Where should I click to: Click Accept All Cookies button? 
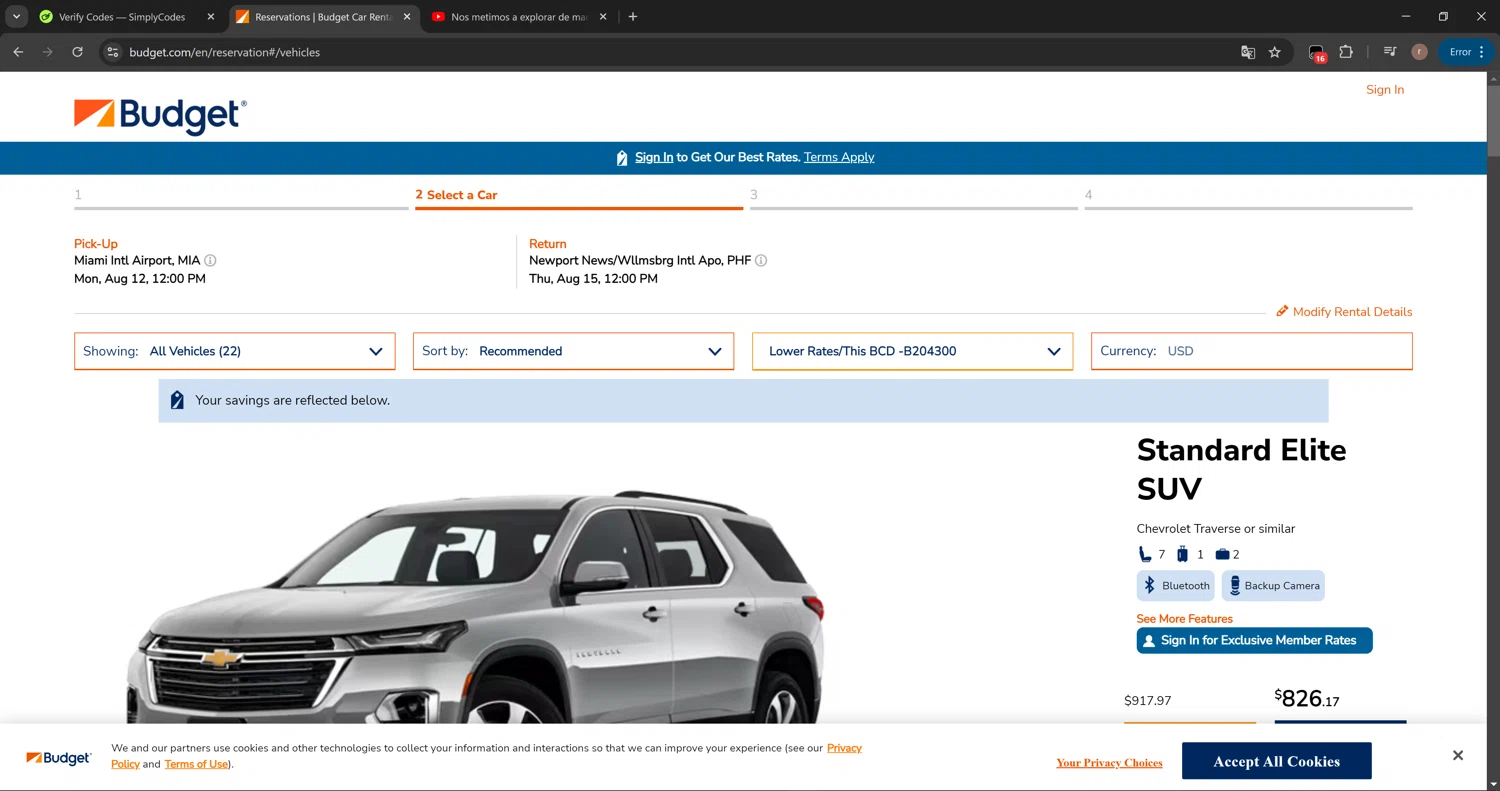[1276, 761]
